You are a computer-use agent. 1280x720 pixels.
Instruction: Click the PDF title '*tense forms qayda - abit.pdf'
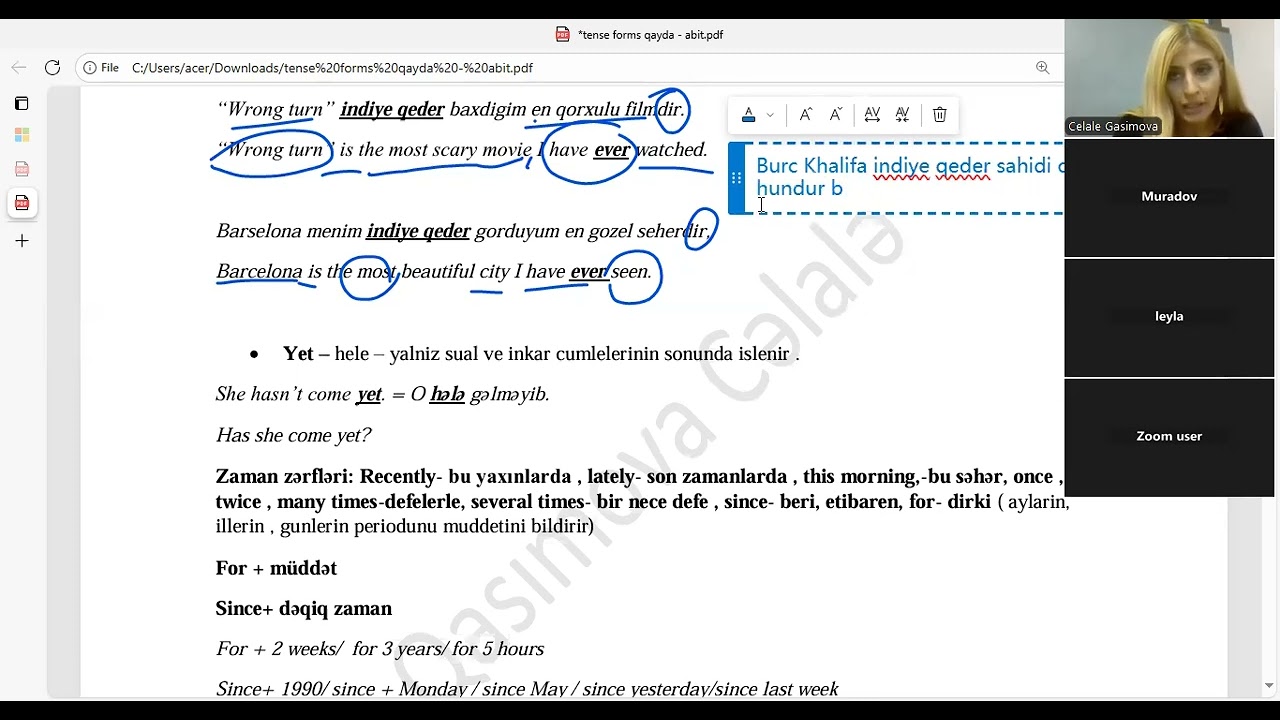[x=650, y=34]
